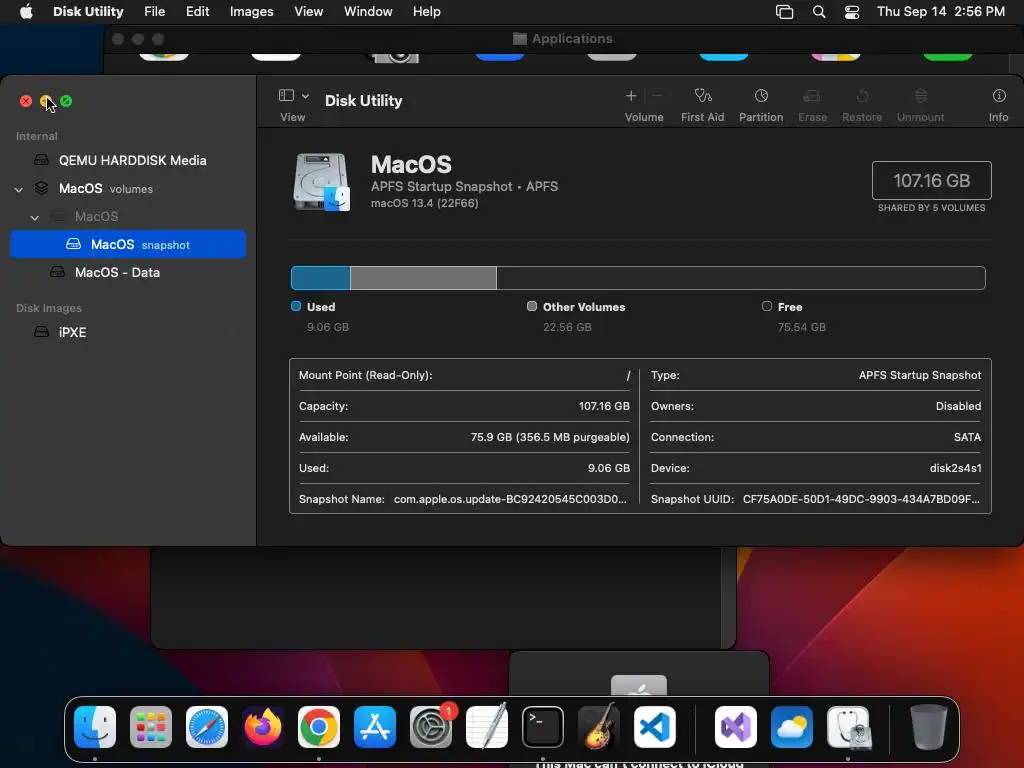The height and width of the screenshot is (768, 1024).
Task: Click the remove volume minus icon
Action: tap(657, 96)
